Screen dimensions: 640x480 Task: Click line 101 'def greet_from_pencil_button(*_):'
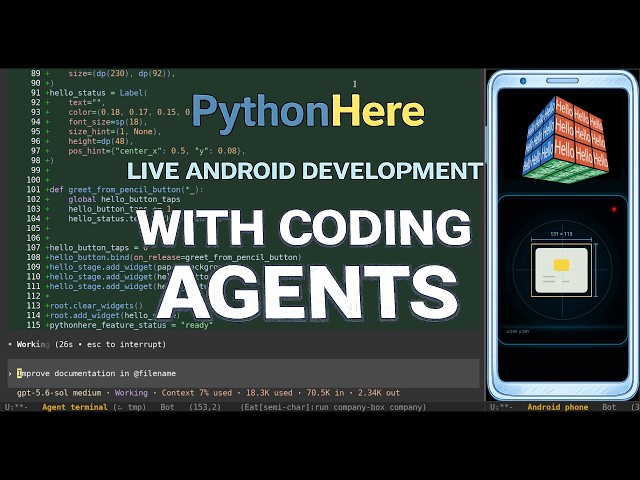[x=126, y=190]
